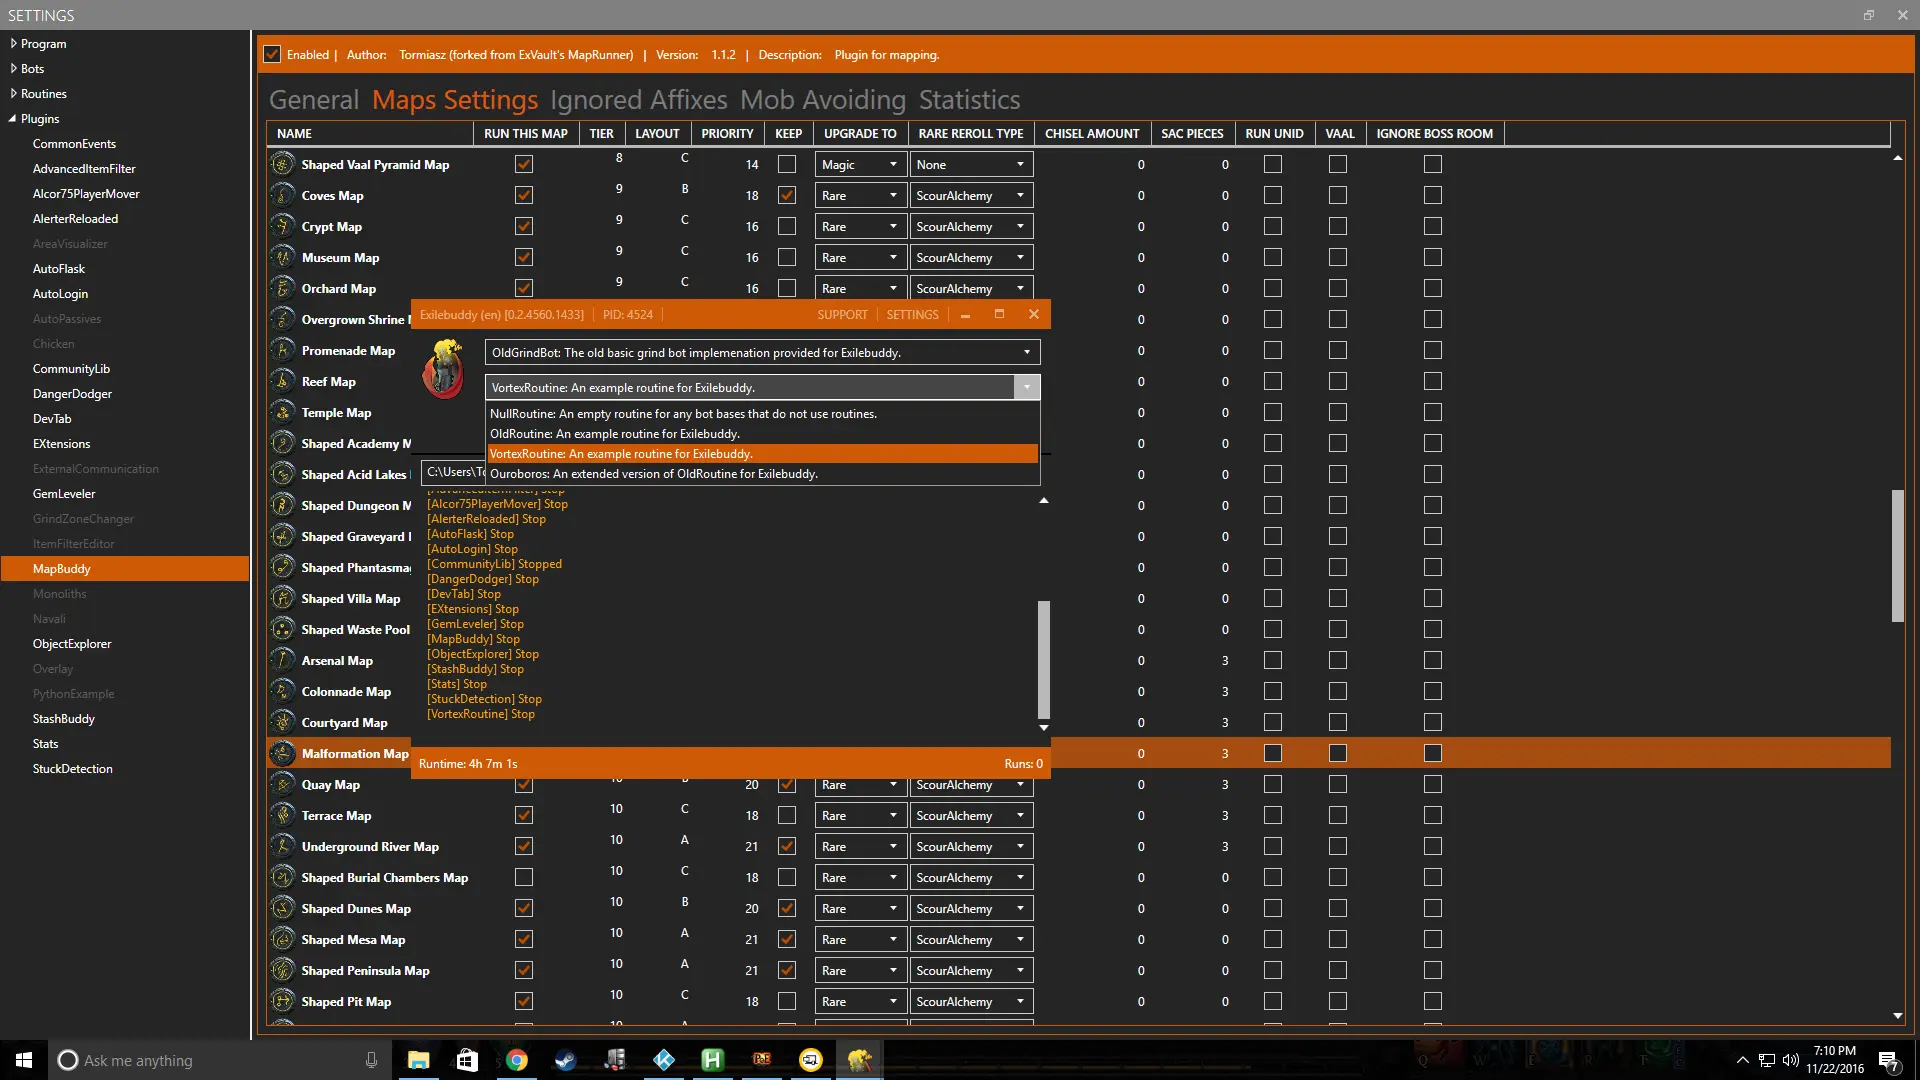The height and width of the screenshot is (1080, 1920).
Task: Expand the Bots tree node
Action: pos(14,68)
